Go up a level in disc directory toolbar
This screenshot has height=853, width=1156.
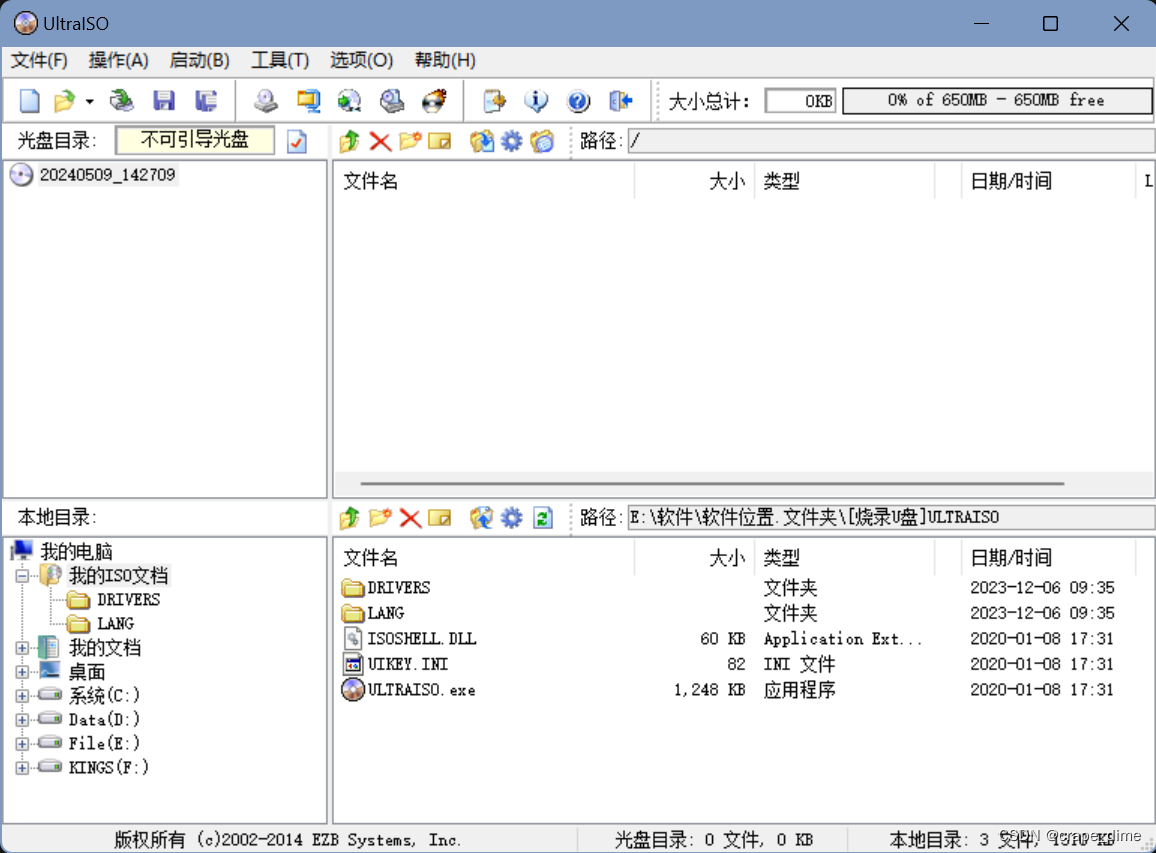(x=349, y=141)
